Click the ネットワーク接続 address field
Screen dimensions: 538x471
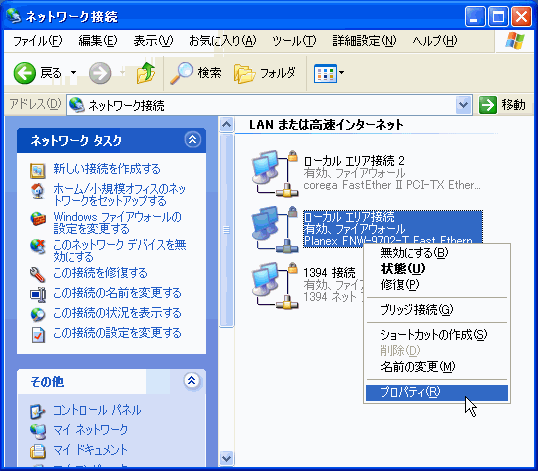coord(261,105)
